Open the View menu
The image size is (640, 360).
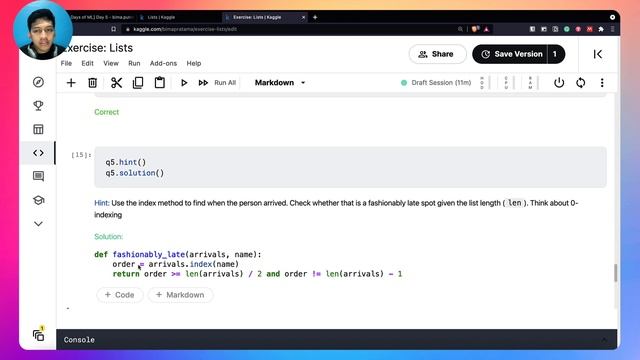point(111,63)
